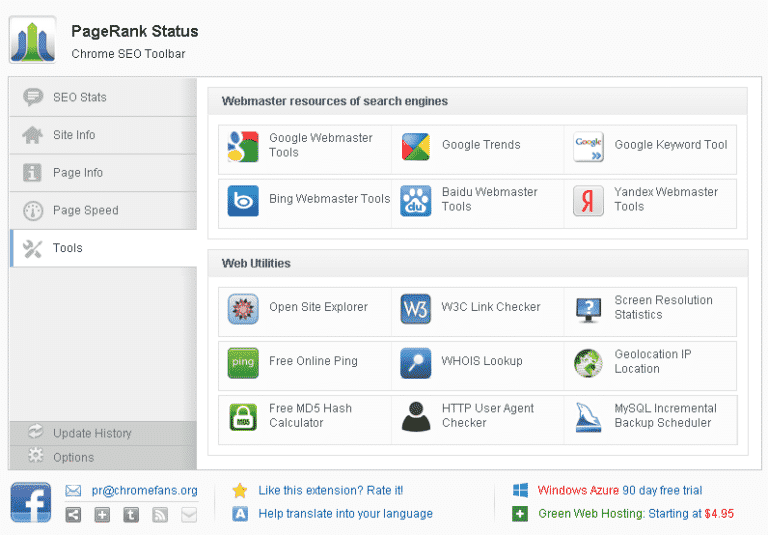This screenshot has width=768, height=535.
Task: Open the WHOIS Lookup utility
Action: point(481,361)
